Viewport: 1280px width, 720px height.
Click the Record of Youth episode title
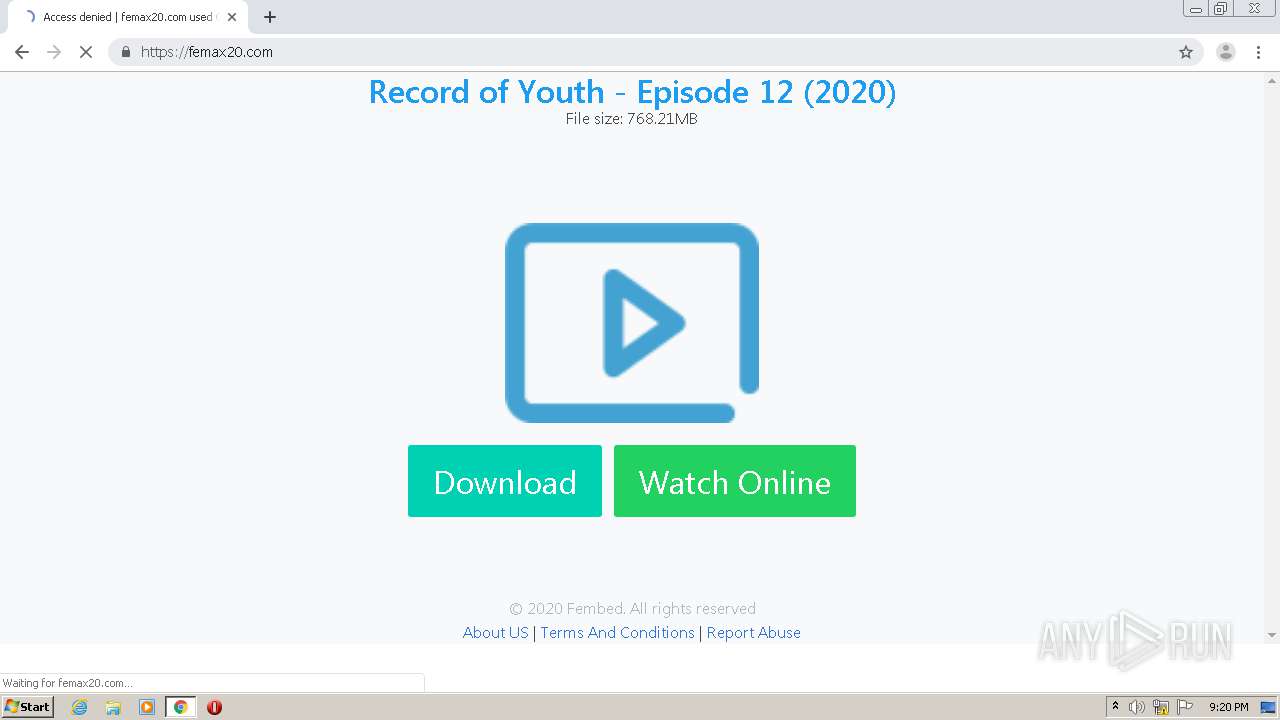coord(632,92)
